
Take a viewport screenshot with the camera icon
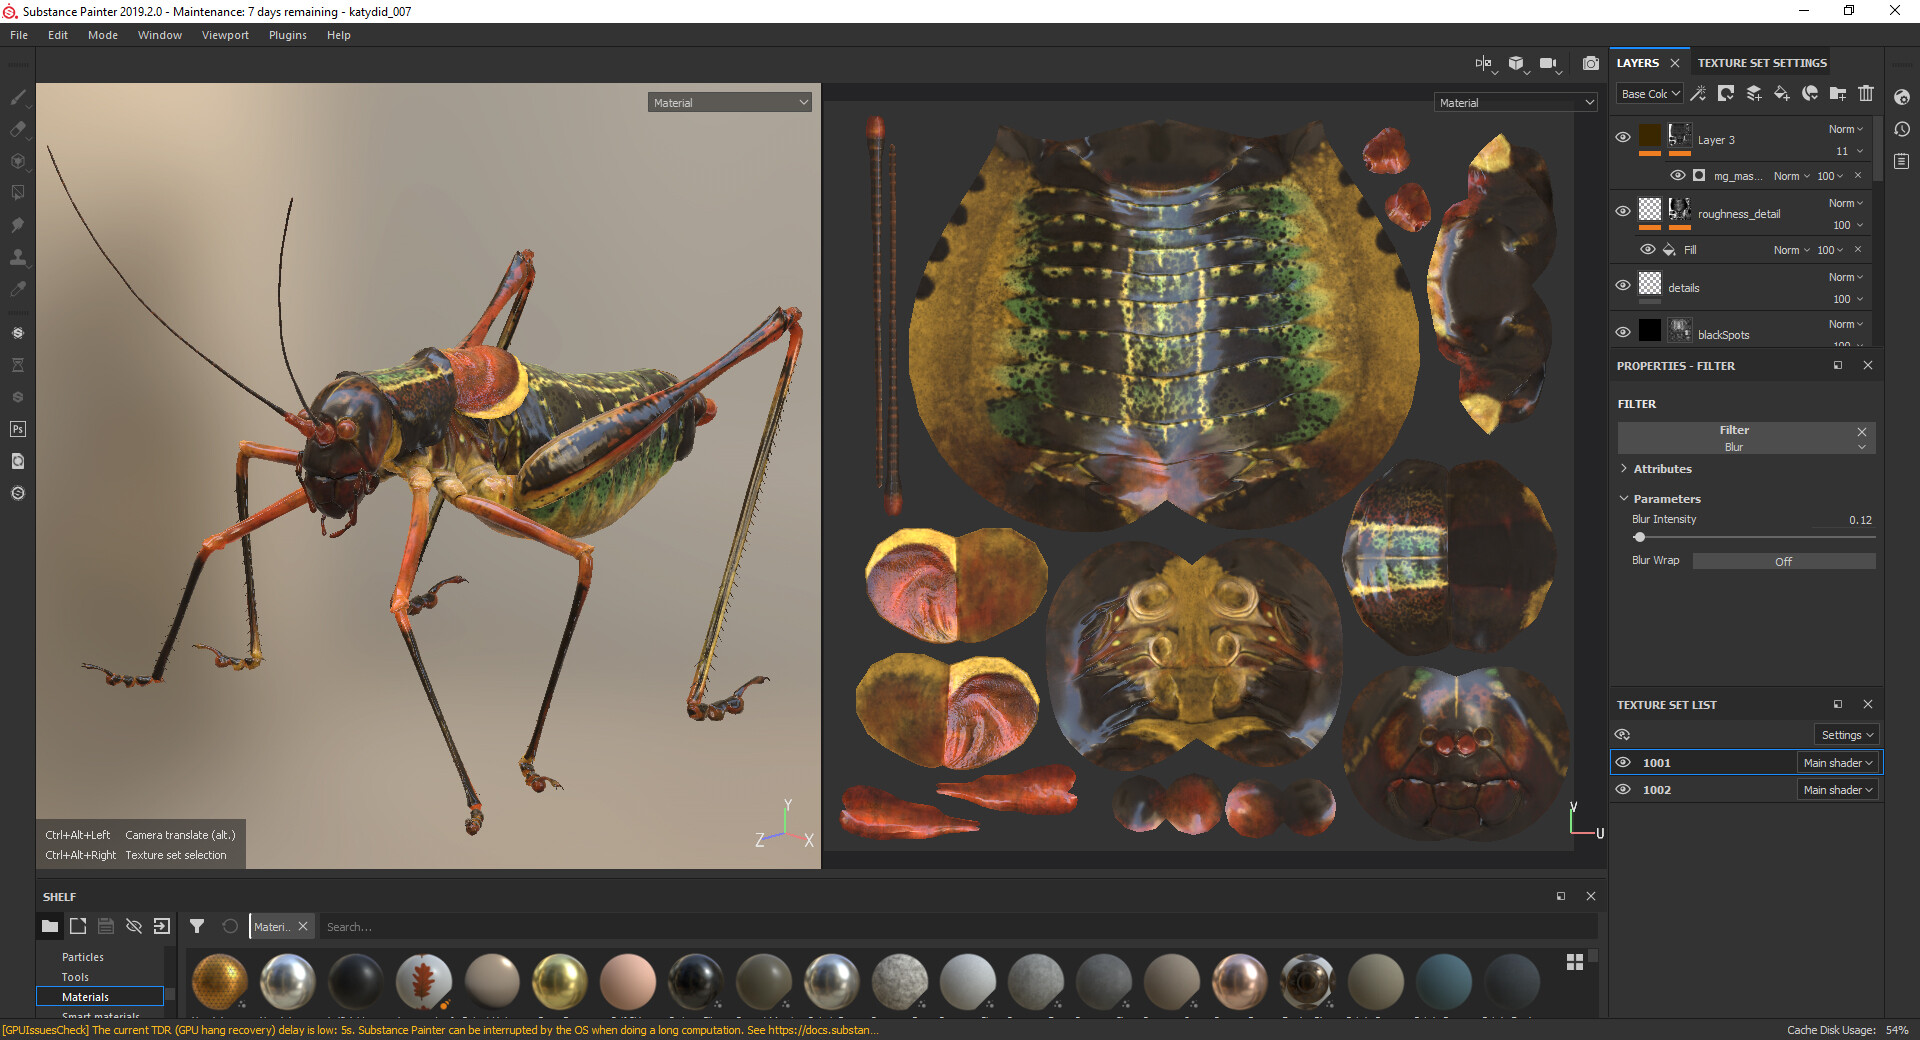point(1591,63)
